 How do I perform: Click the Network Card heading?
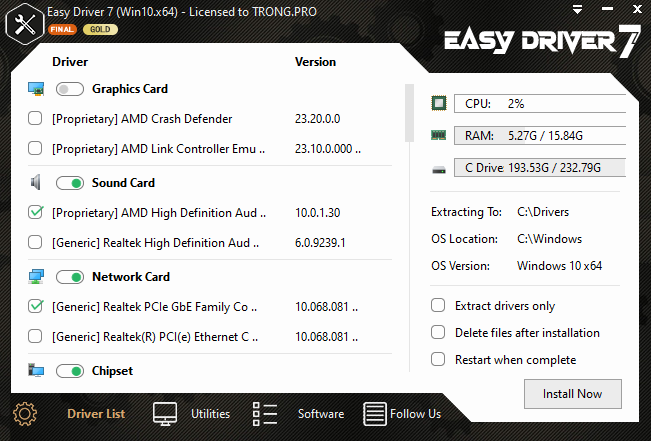pyautogui.click(x=131, y=277)
